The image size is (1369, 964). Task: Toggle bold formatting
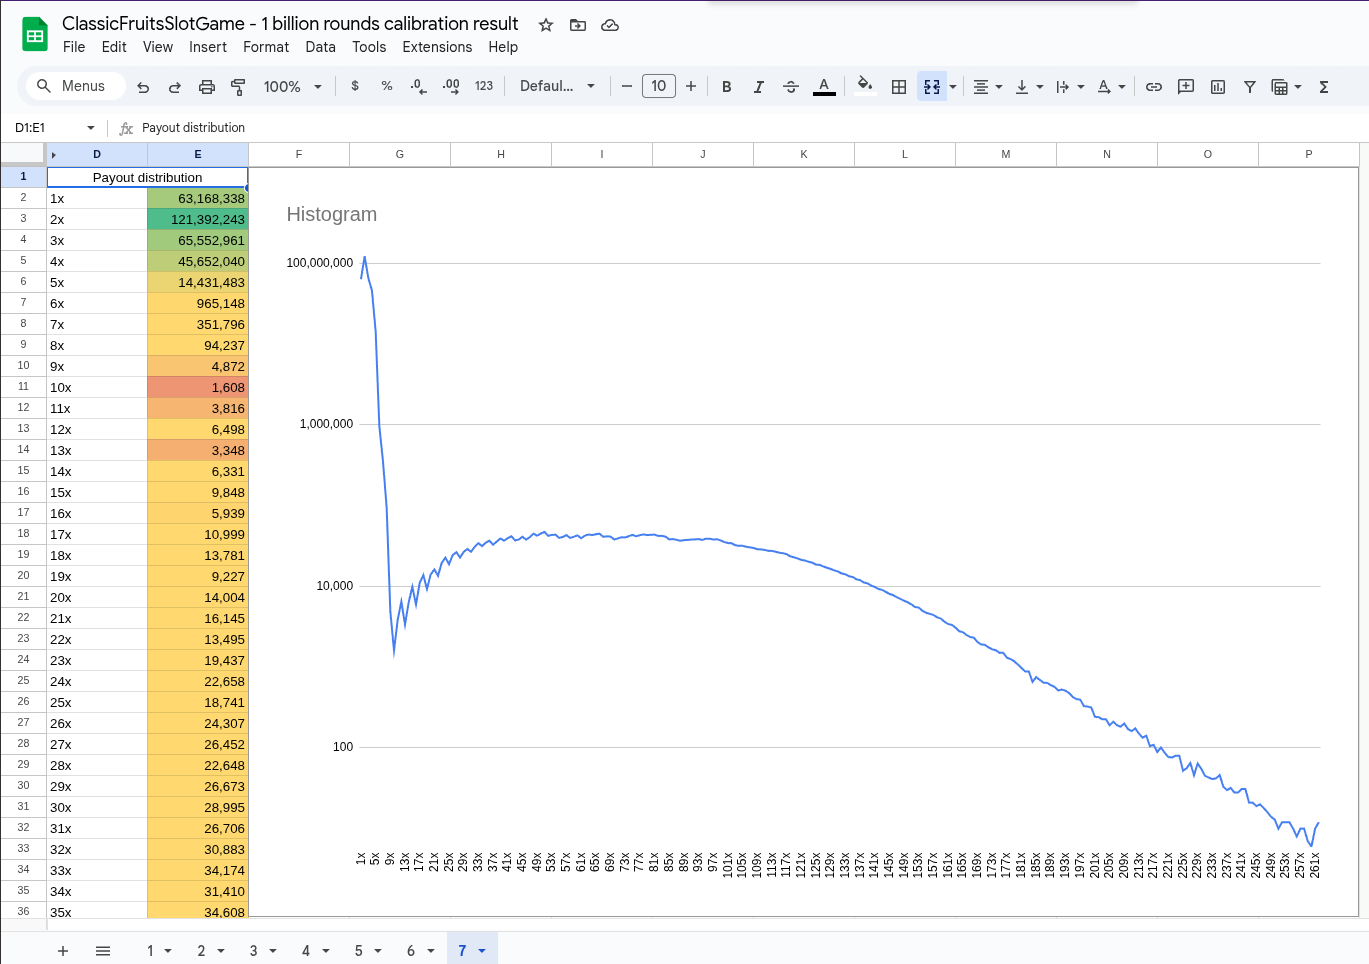(x=727, y=87)
